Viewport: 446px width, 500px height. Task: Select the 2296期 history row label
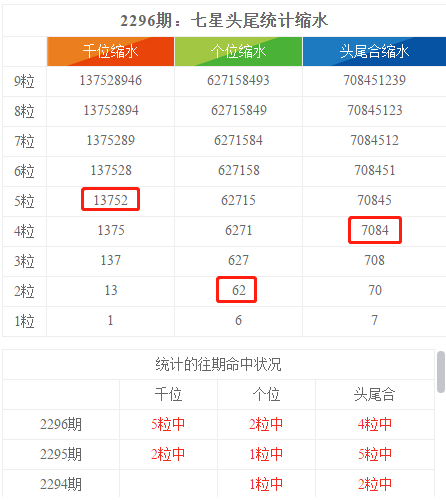(61, 424)
